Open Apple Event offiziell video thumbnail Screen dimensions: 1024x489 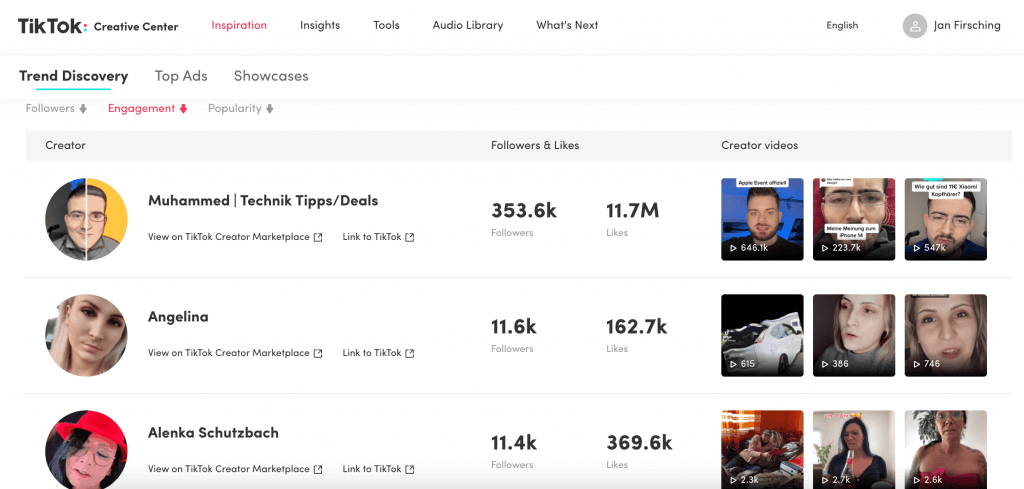tap(762, 219)
